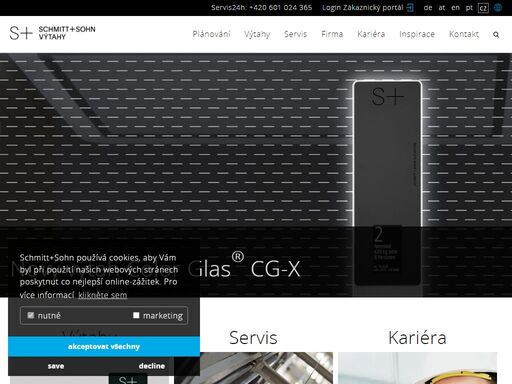The width and height of the screenshot is (512, 384).
Task: Switch language to en
Action: pos(455,8)
